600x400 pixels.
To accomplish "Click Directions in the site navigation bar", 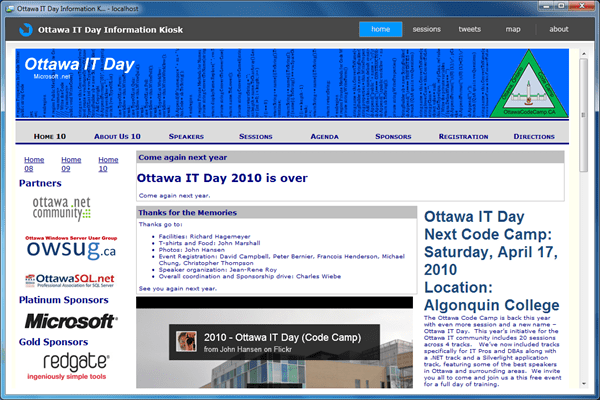I will pyautogui.click(x=534, y=135).
